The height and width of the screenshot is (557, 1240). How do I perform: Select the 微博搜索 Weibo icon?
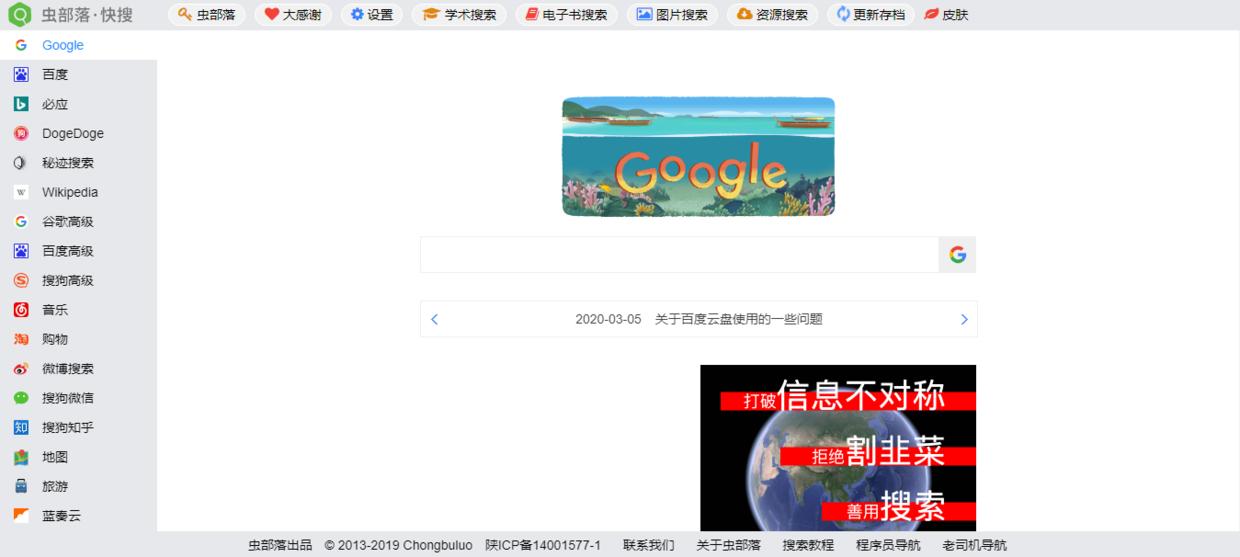(21, 369)
